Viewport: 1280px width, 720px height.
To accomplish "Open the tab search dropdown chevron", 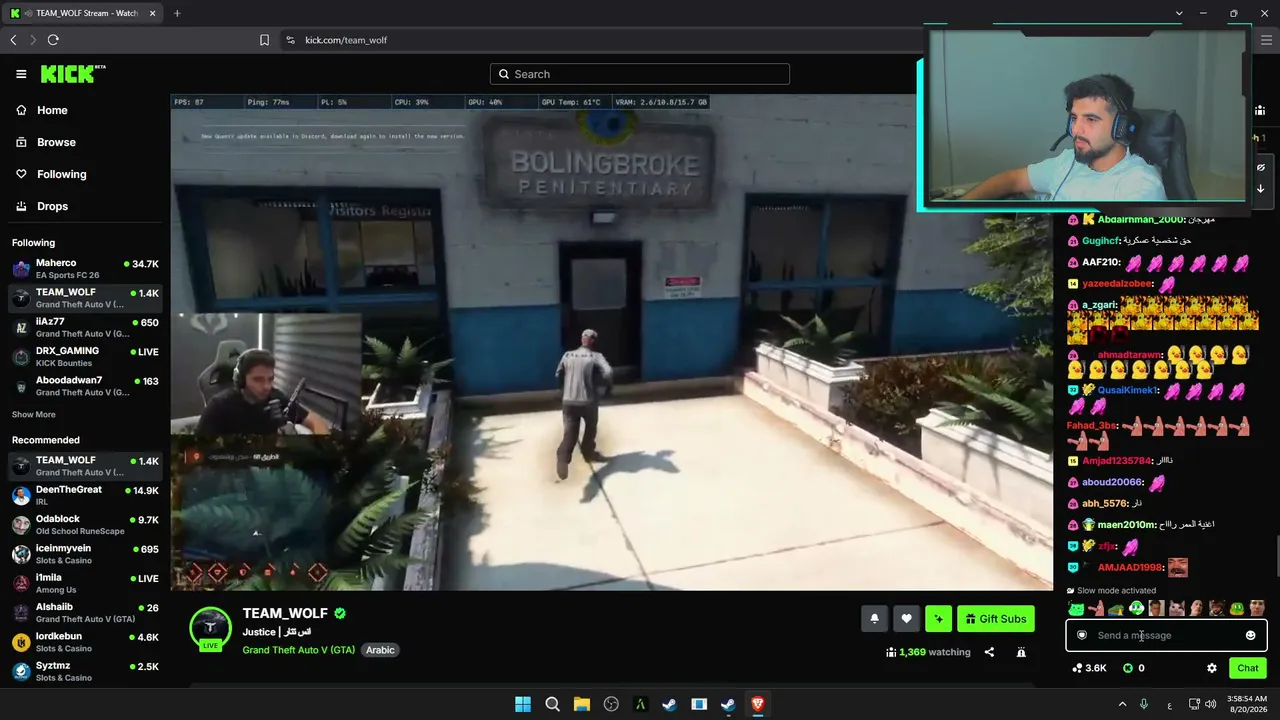I will tap(1179, 13).
